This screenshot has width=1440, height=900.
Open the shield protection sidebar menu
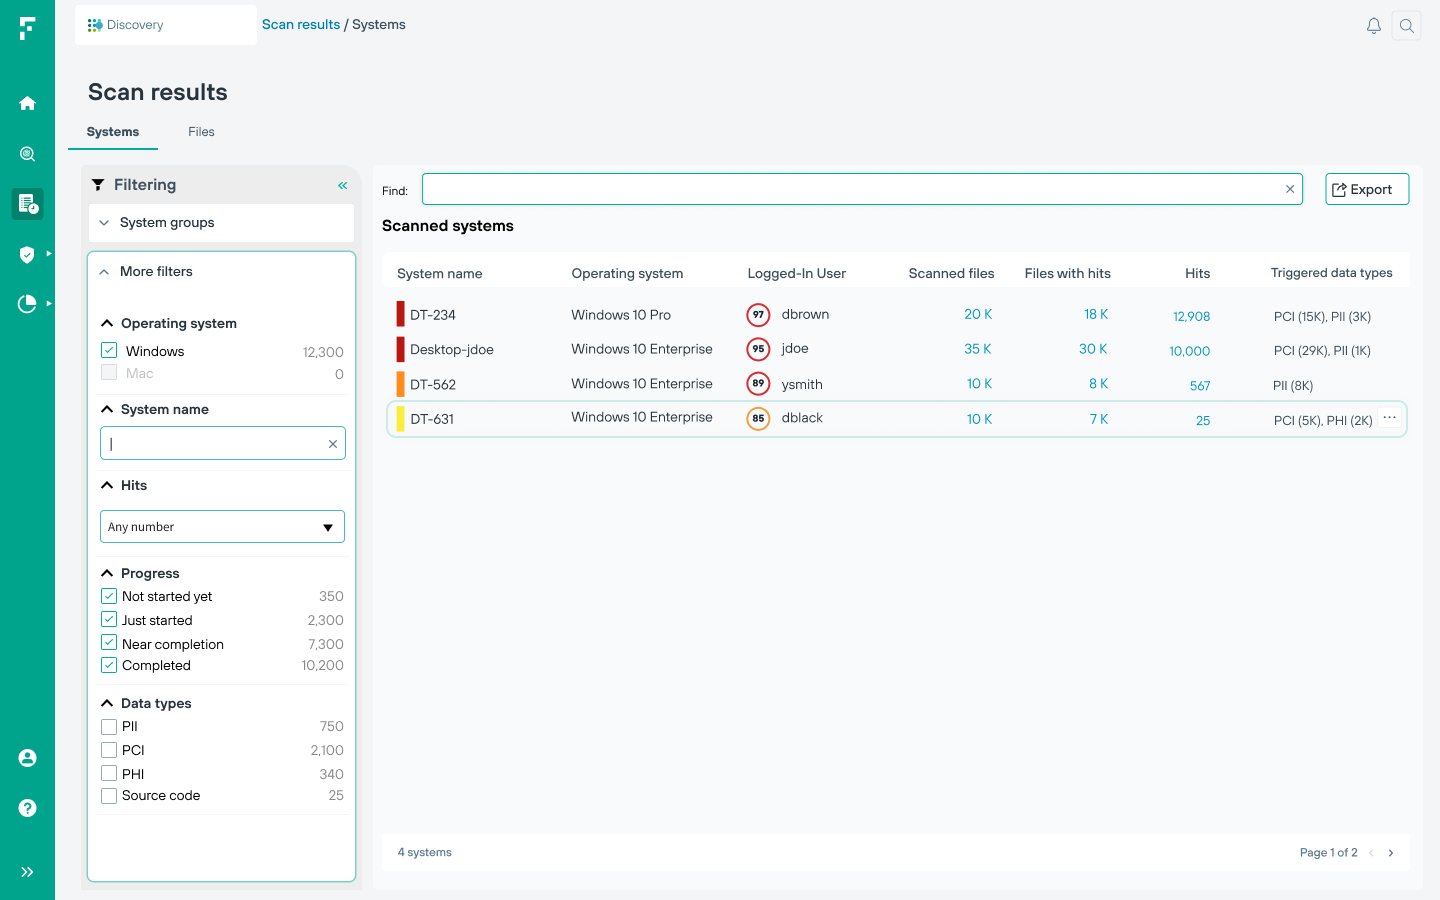pyautogui.click(x=27, y=254)
